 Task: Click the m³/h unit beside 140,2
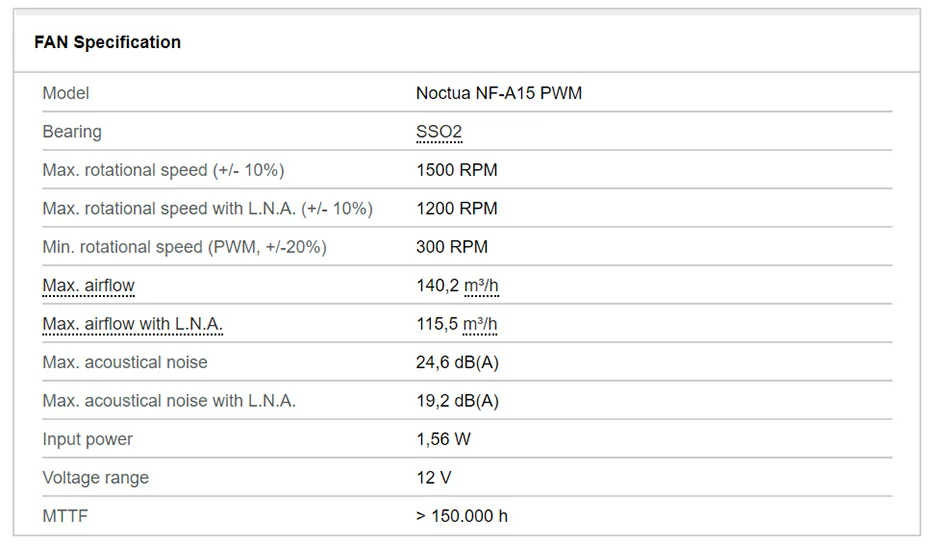[x=481, y=286]
